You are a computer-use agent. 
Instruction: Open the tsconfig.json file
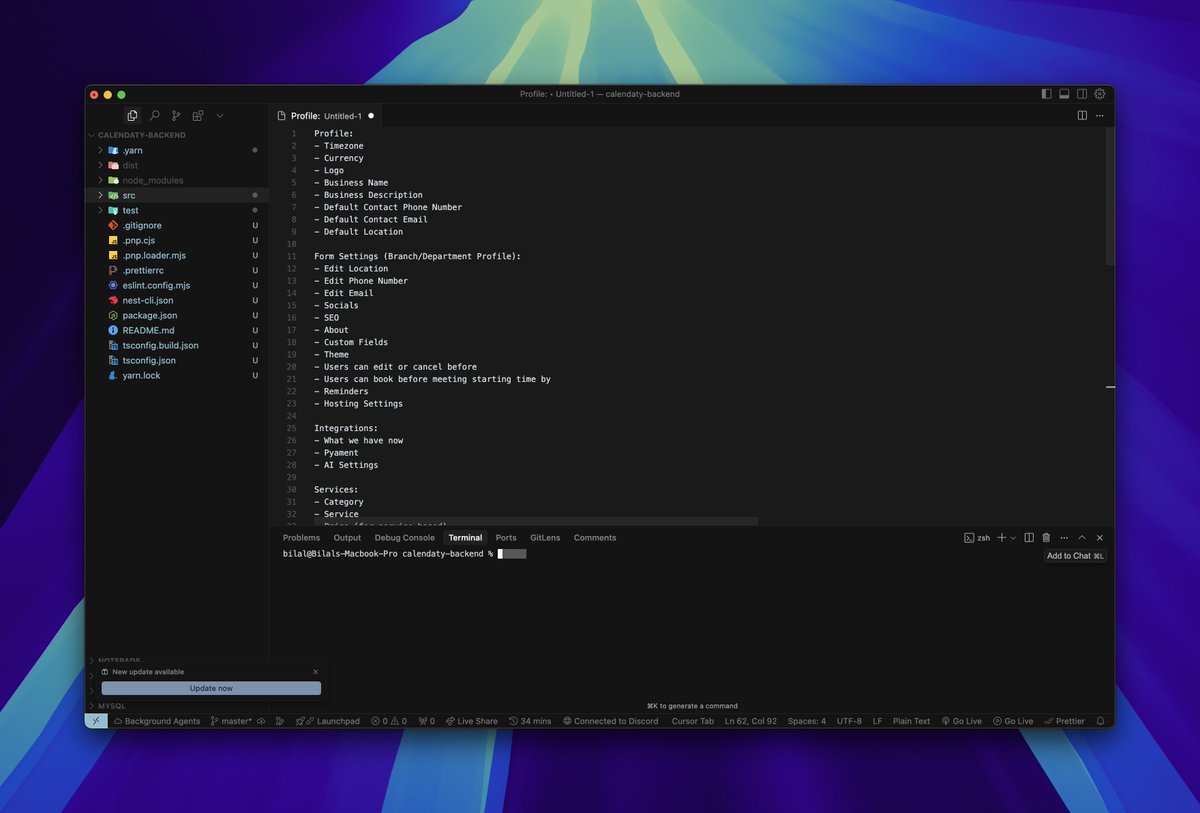tap(149, 360)
